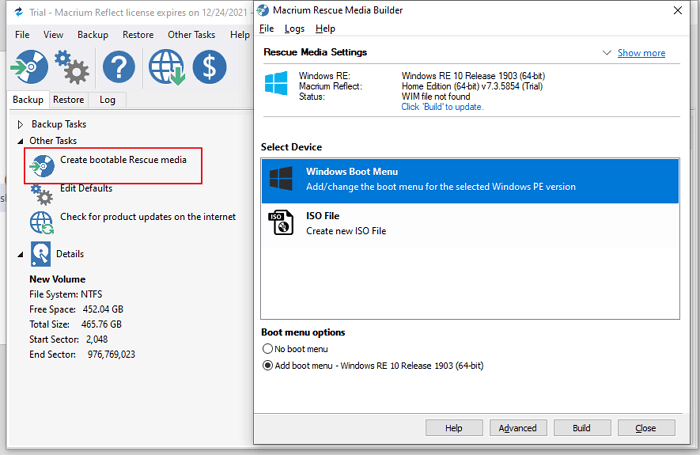Click the Windows logo in Rescue Media Settings
The width and height of the screenshot is (700, 455).
click(x=276, y=83)
